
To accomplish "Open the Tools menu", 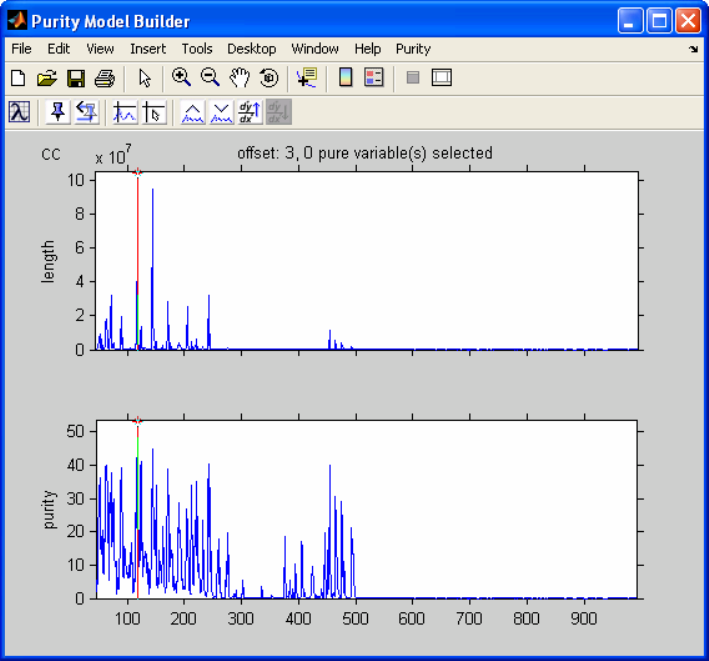I will 197,48.
